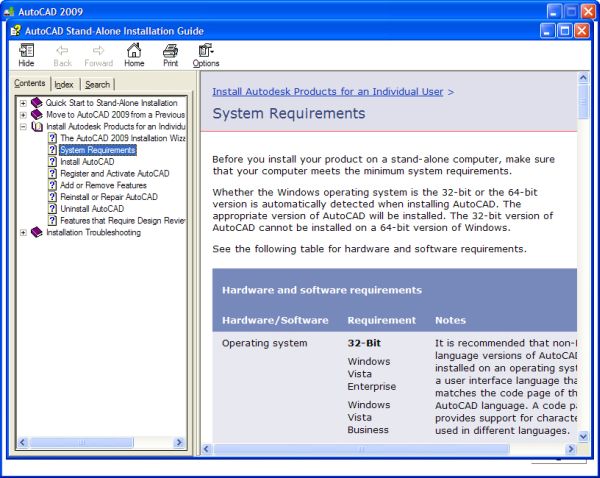Click Windows Vista Enterprise requirement text

tap(372, 374)
